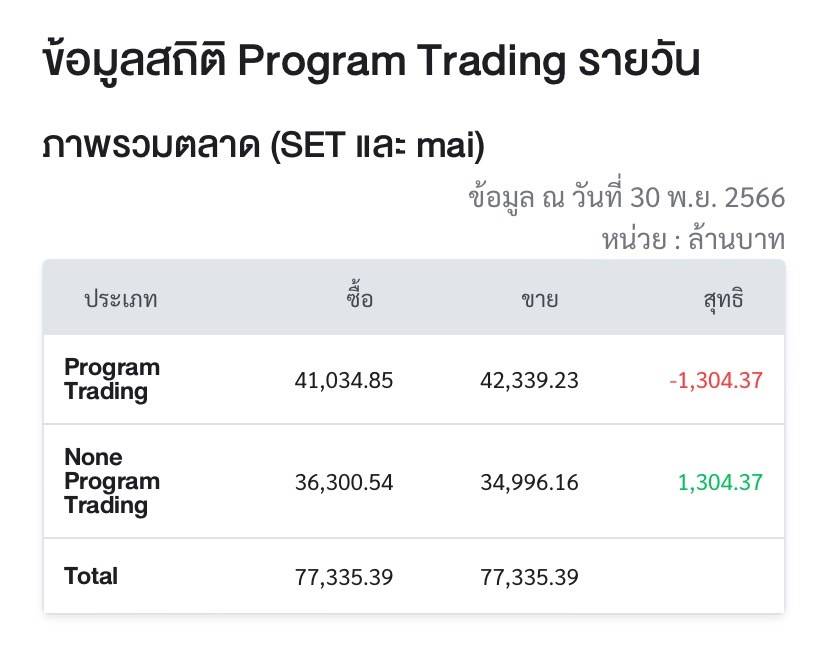
Task: Click the ประเภท column header
Action: tap(120, 299)
